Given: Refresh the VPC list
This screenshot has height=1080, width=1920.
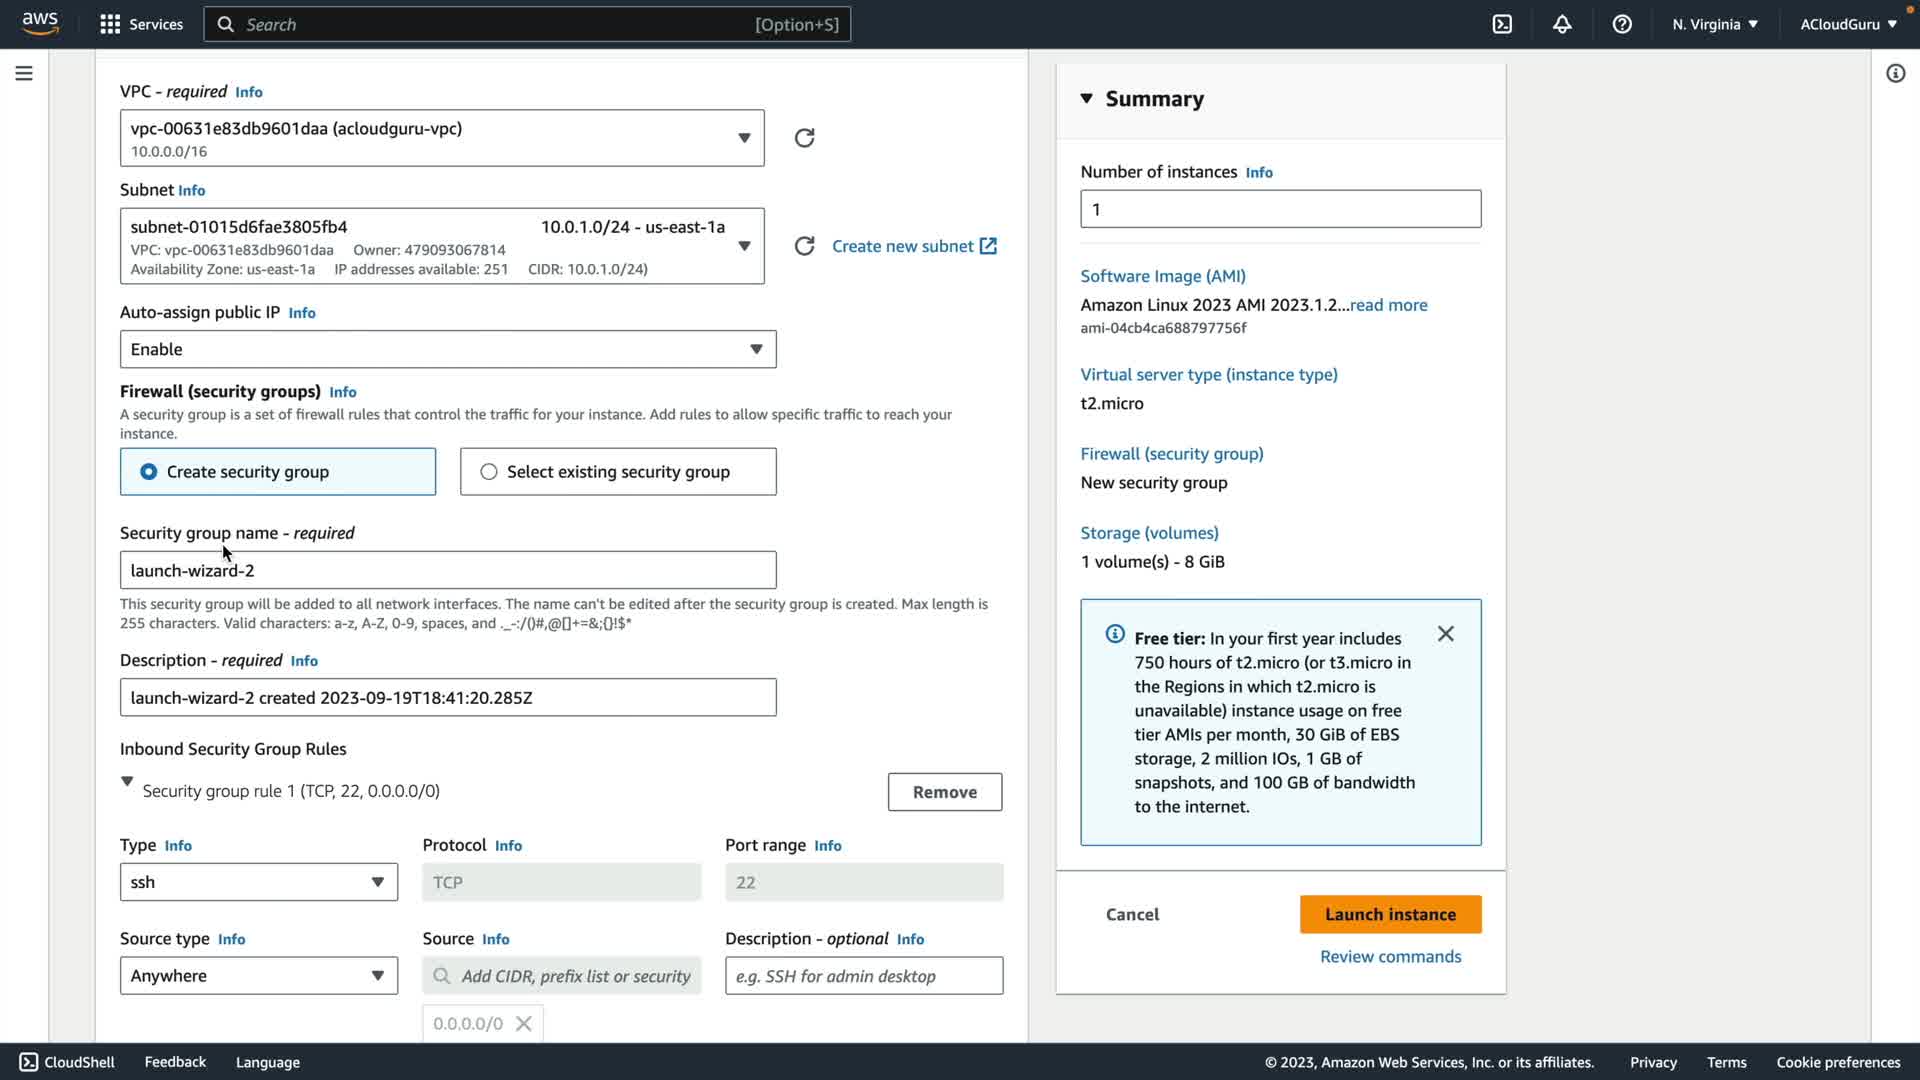Looking at the screenshot, I should pyautogui.click(x=804, y=138).
